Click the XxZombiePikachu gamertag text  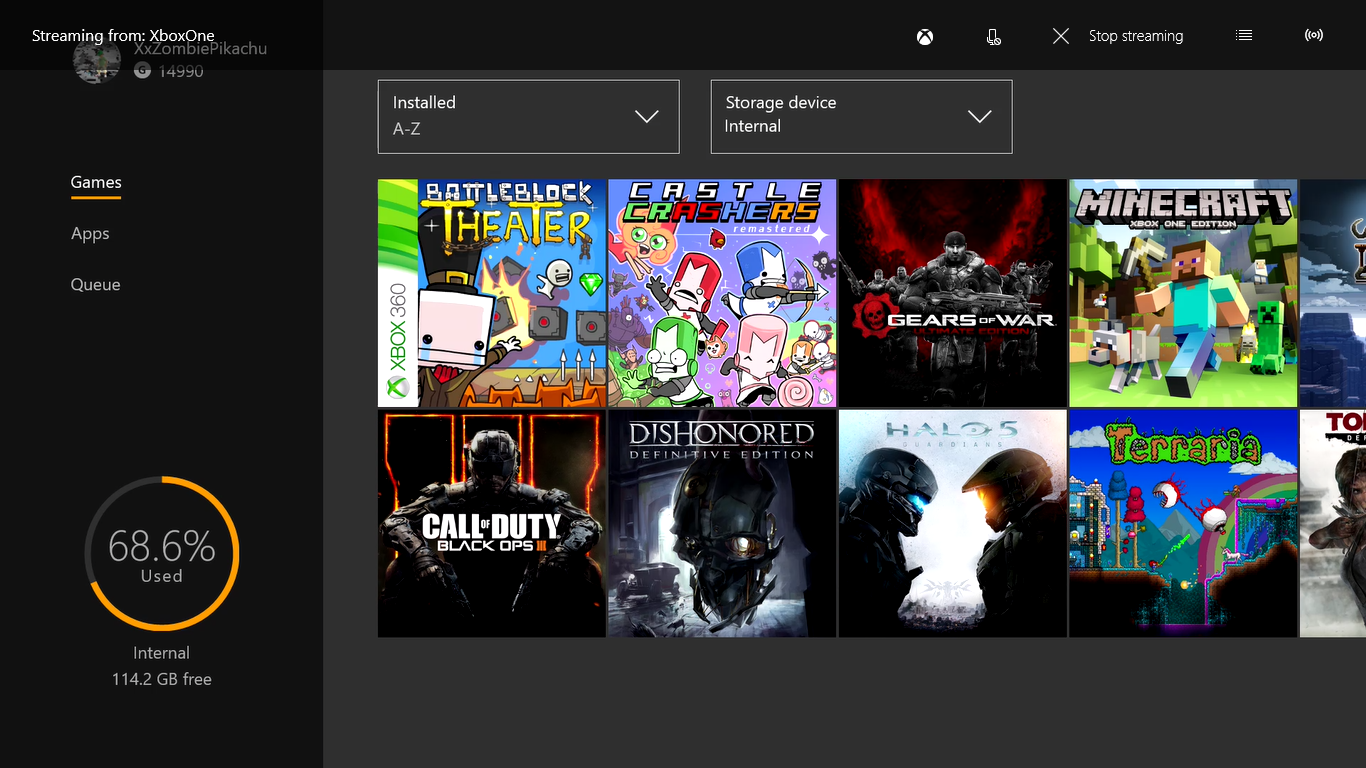click(x=200, y=48)
